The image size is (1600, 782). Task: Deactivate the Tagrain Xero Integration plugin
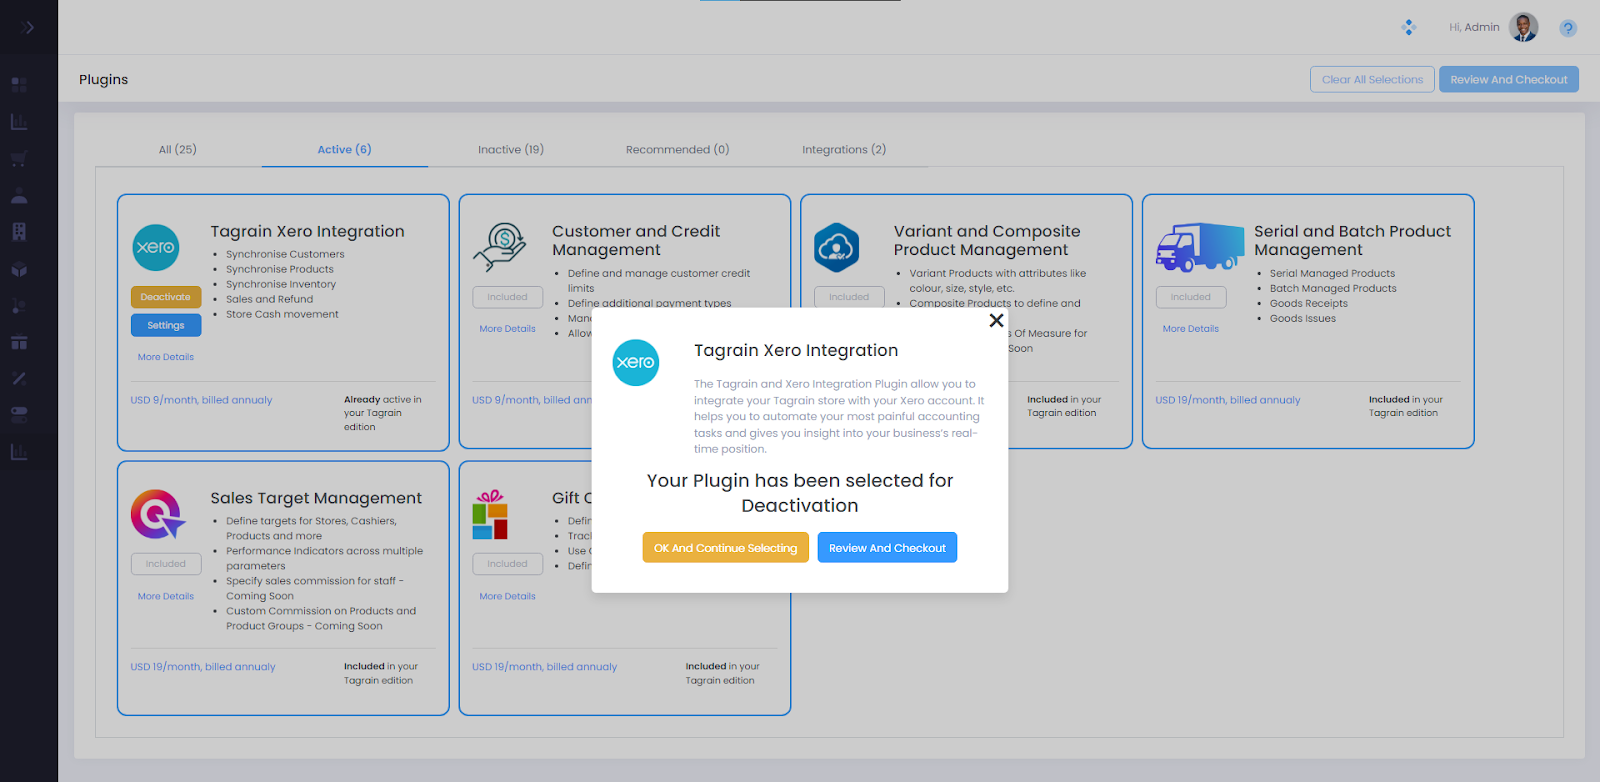(x=166, y=297)
